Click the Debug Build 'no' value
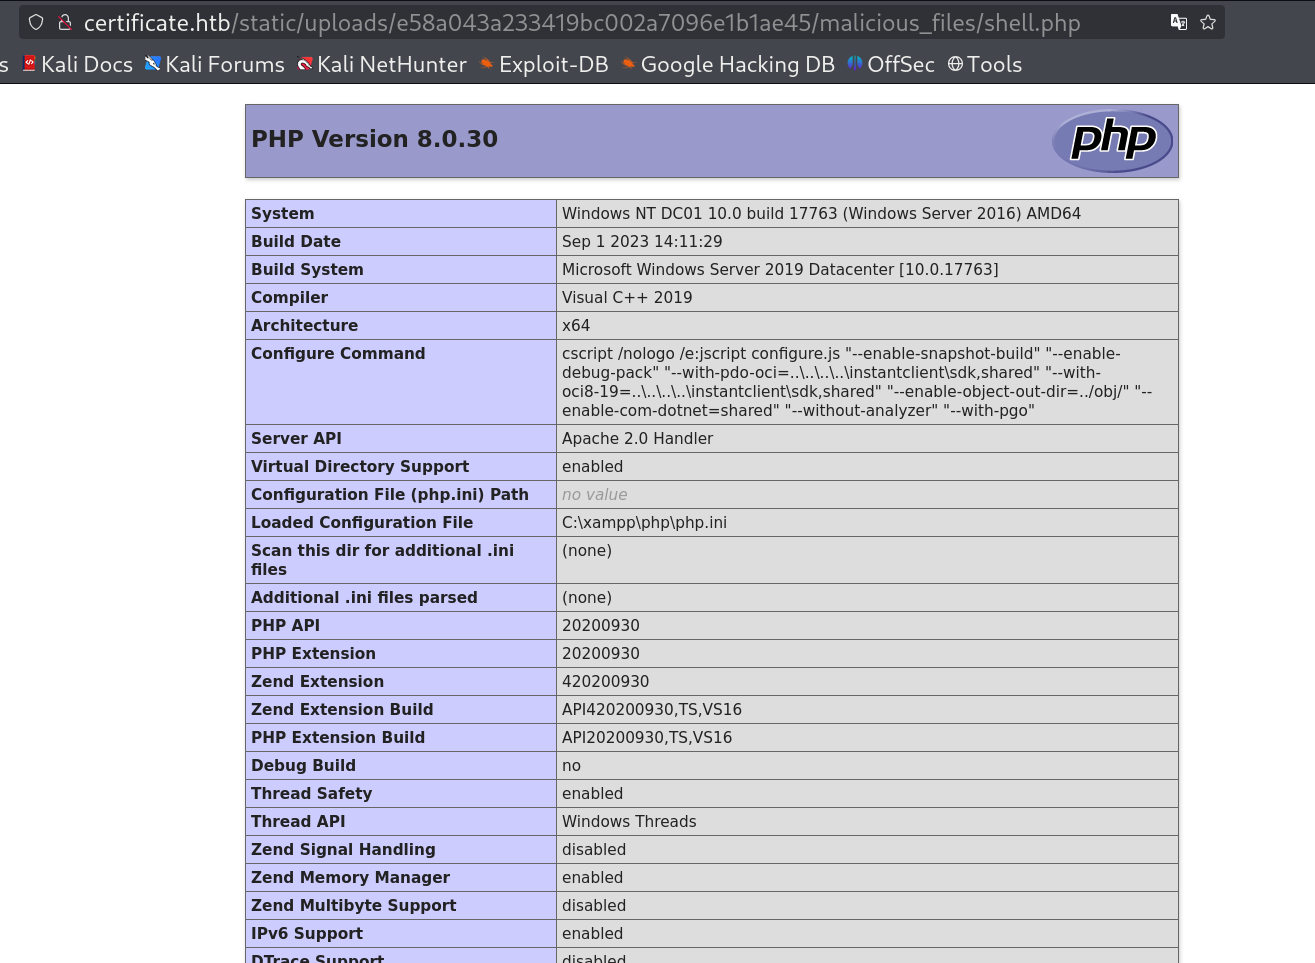 click(x=571, y=765)
